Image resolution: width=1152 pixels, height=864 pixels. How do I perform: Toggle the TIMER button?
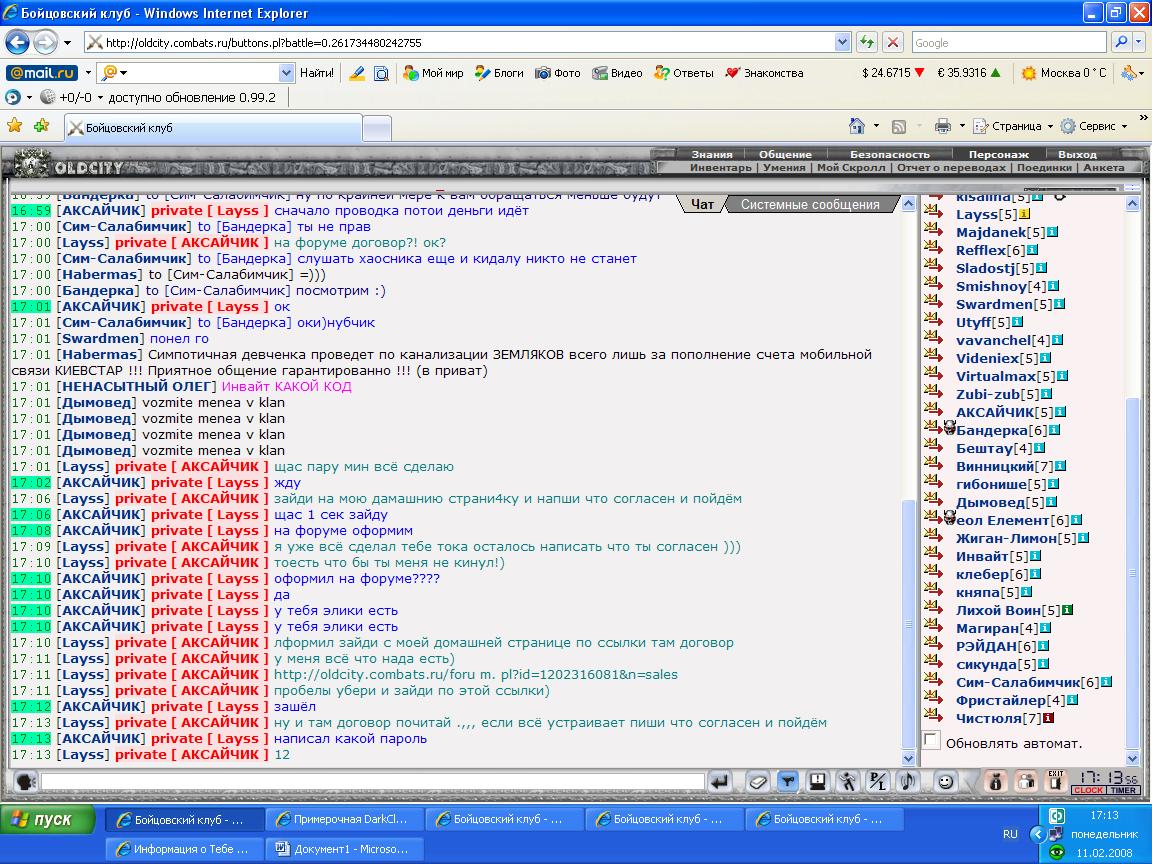click(1123, 791)
